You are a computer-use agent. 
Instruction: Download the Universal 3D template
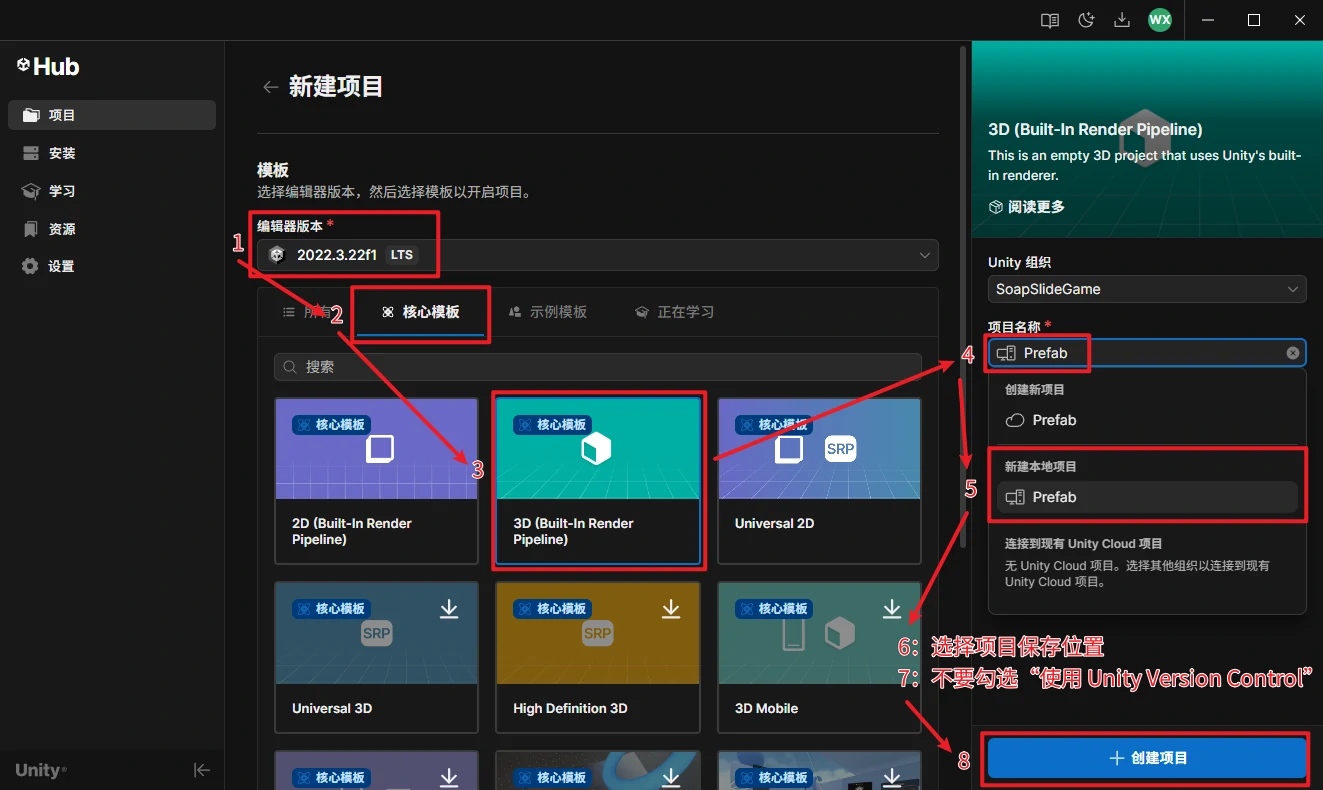coord(449,609)
